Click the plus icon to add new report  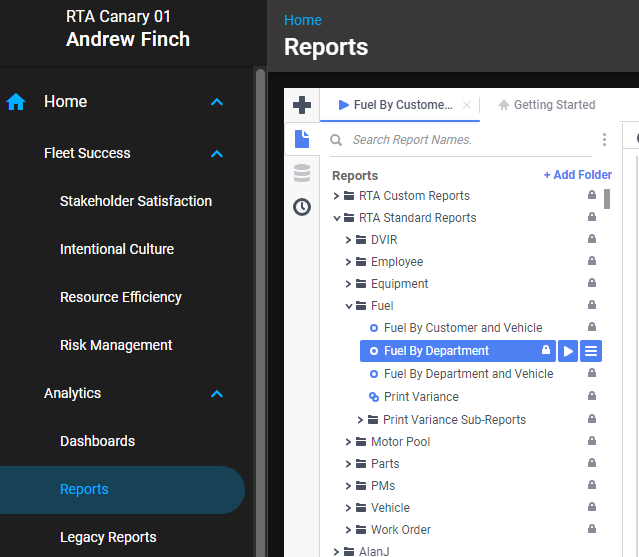coord(302,105)
